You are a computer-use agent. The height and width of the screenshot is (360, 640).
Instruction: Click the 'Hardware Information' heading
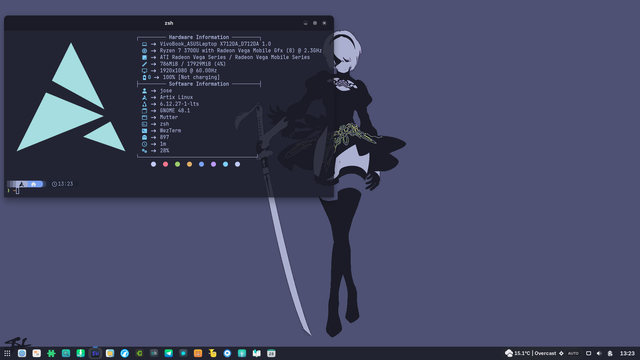click(x=199, y=37)
